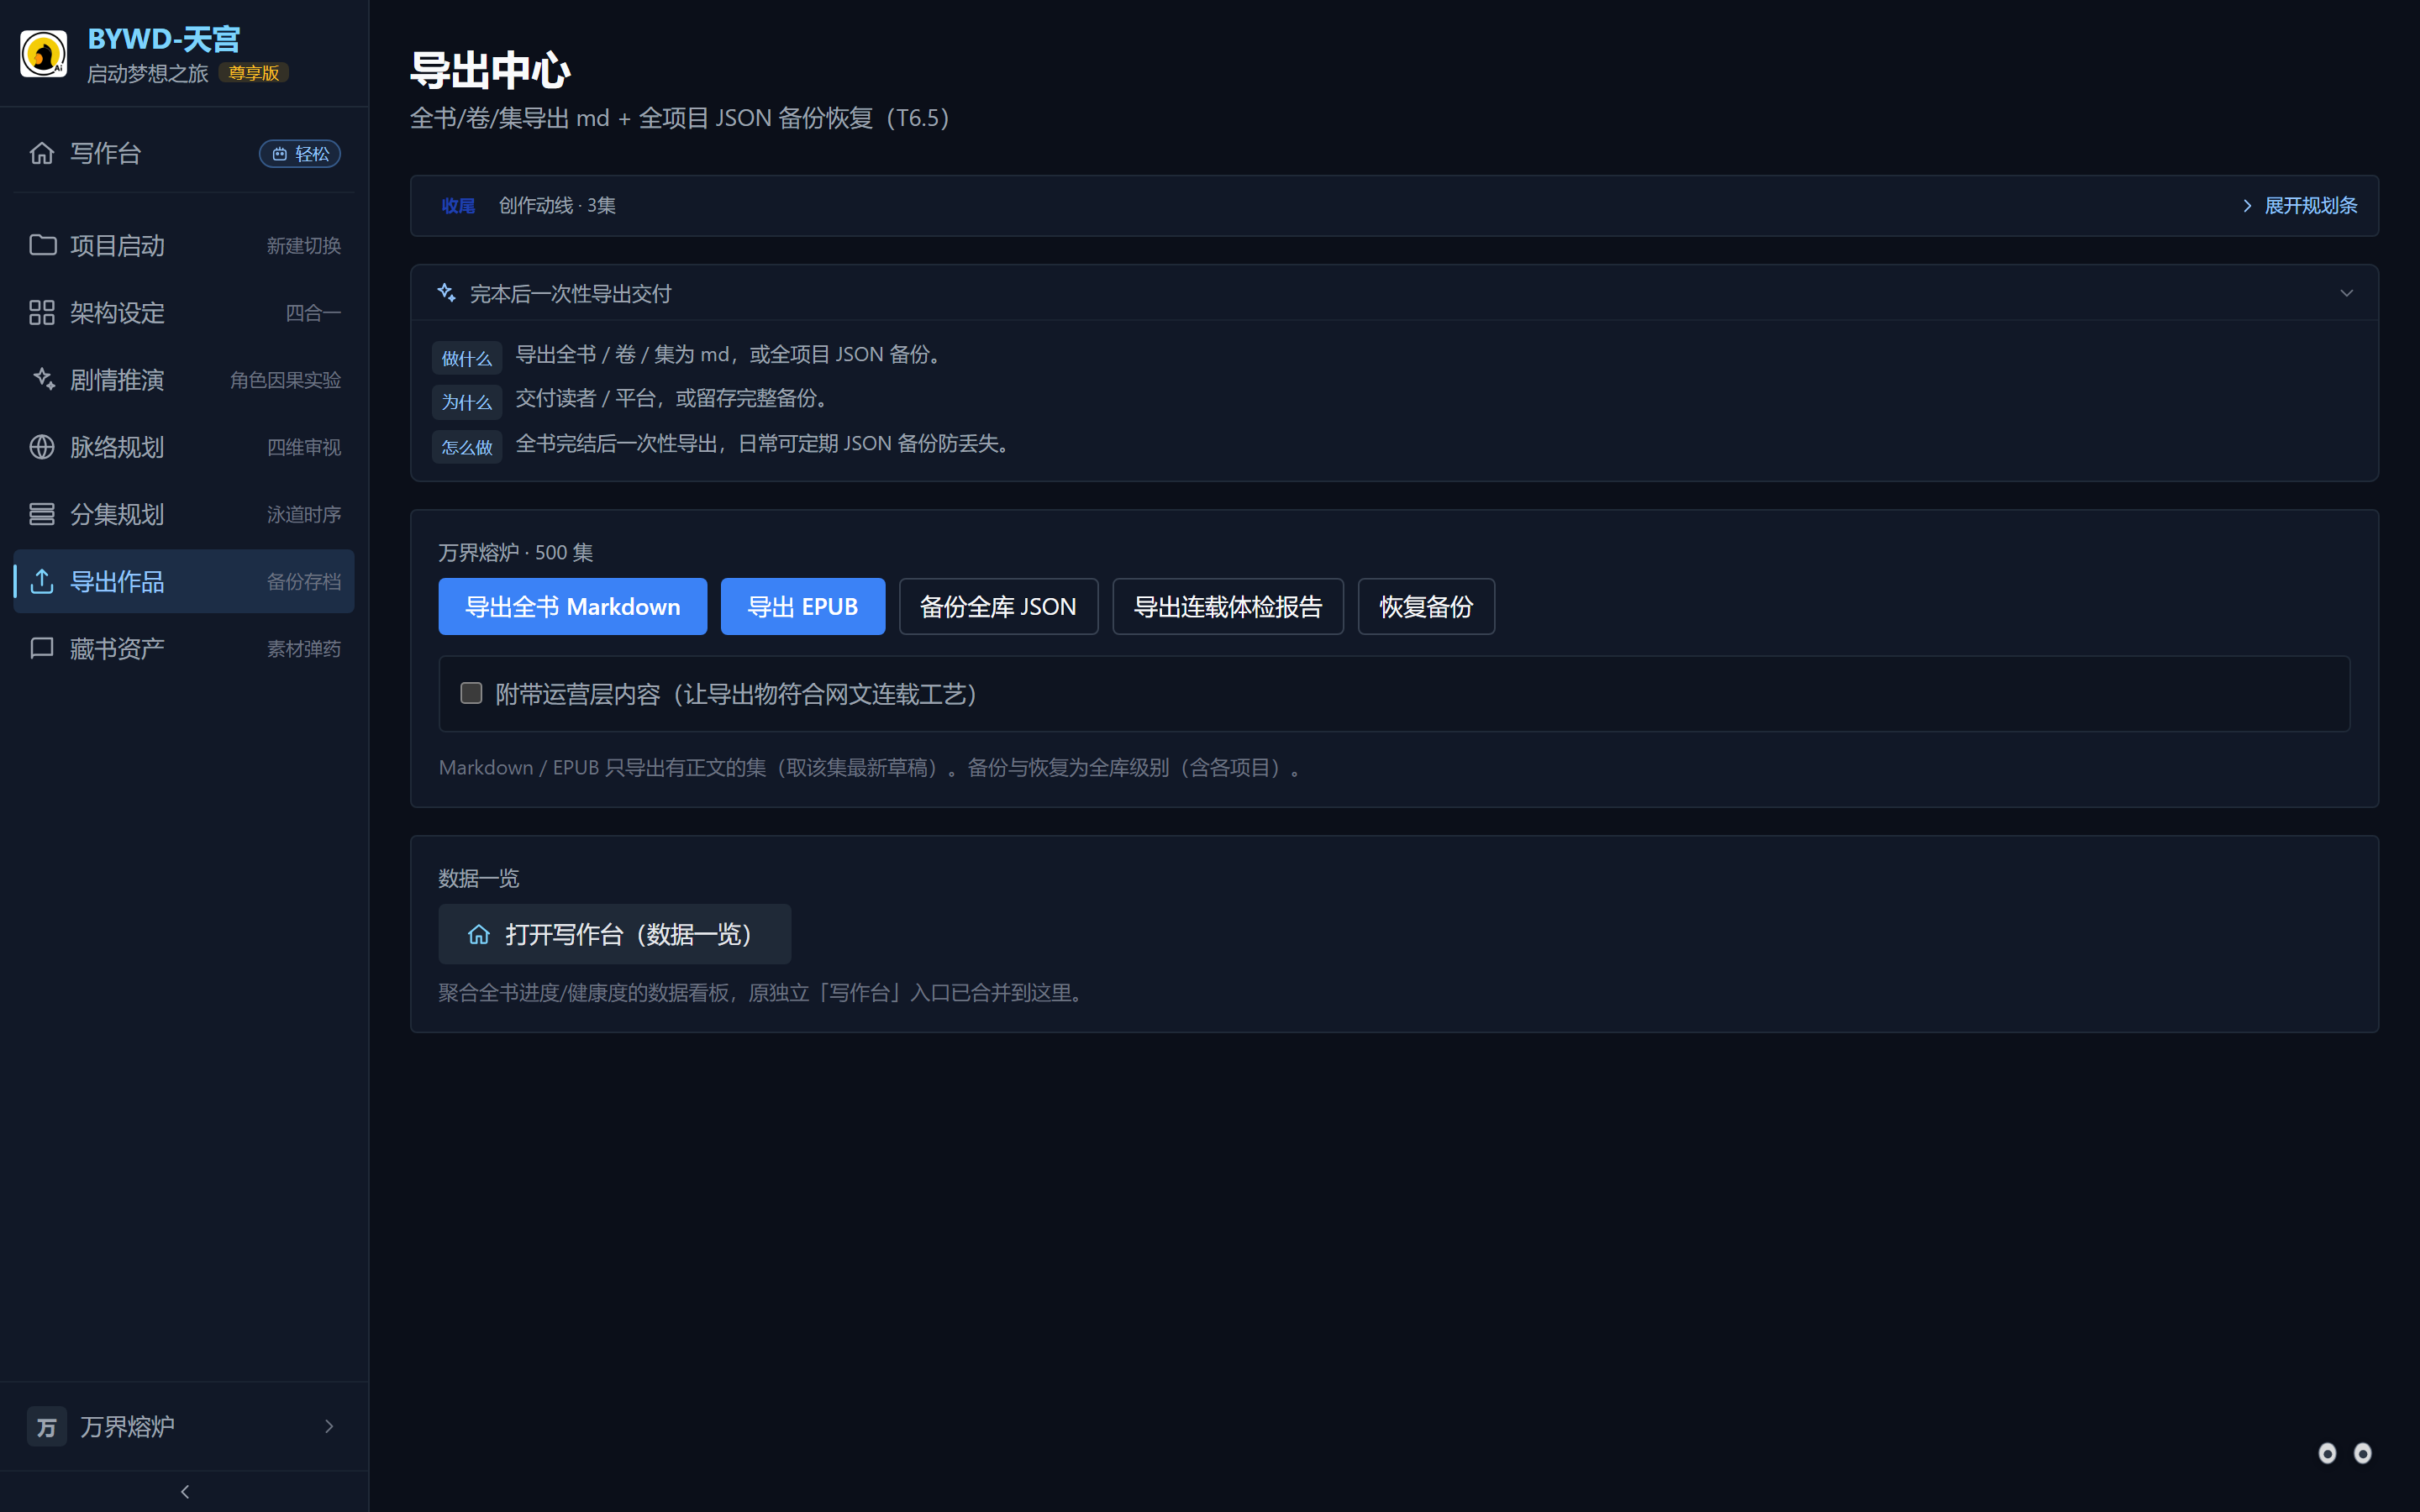Open the 分集规划 menu item

pyautogui.click(x=184, y=514)
